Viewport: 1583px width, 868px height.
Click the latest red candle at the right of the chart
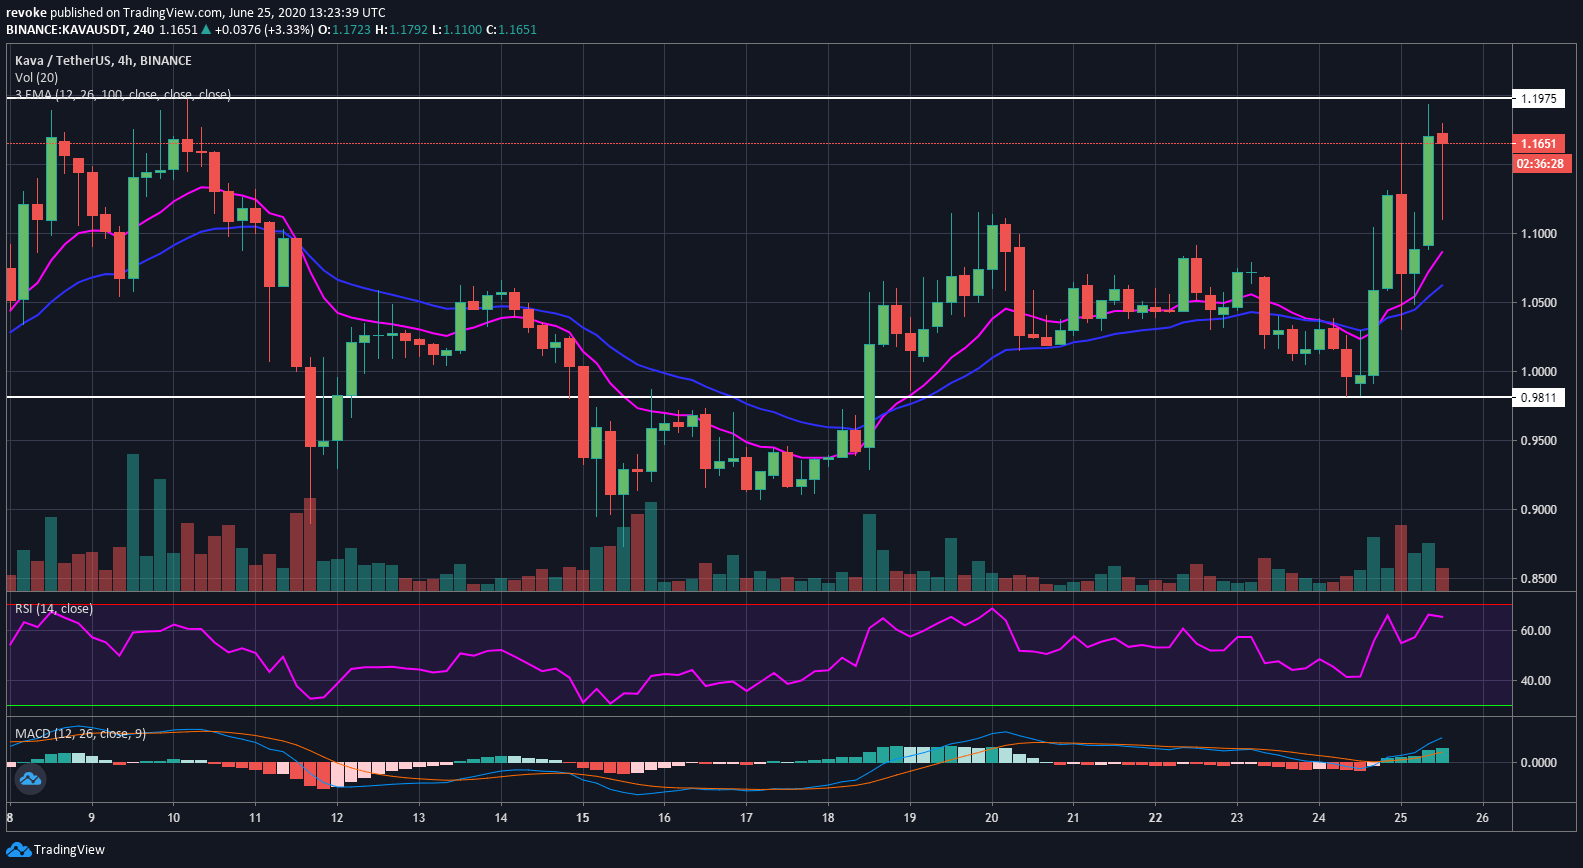1442,140
